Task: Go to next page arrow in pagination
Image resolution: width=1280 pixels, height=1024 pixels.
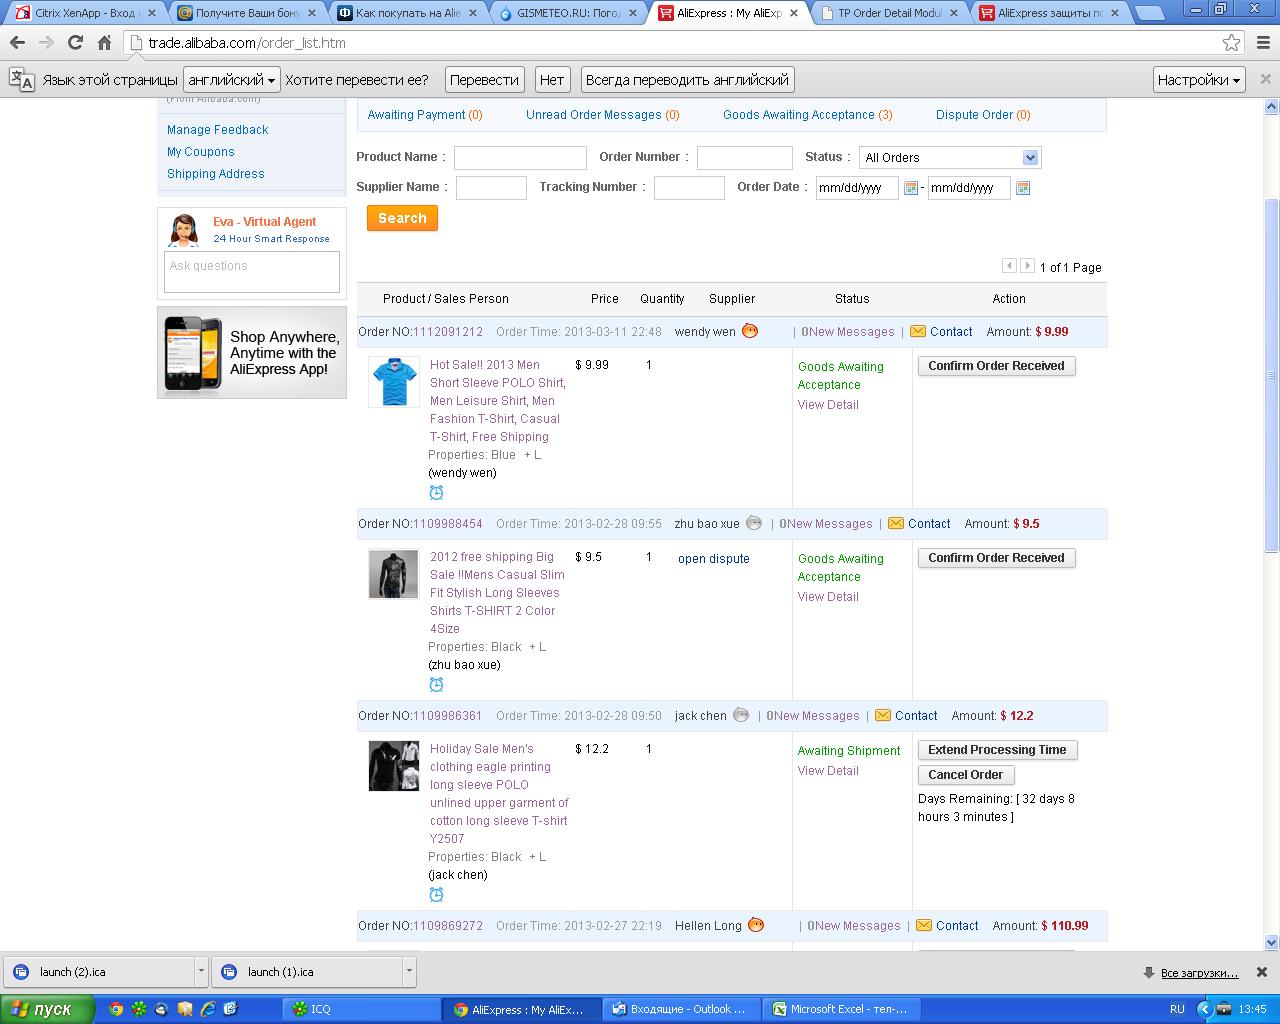Action: click(1027, 266)
